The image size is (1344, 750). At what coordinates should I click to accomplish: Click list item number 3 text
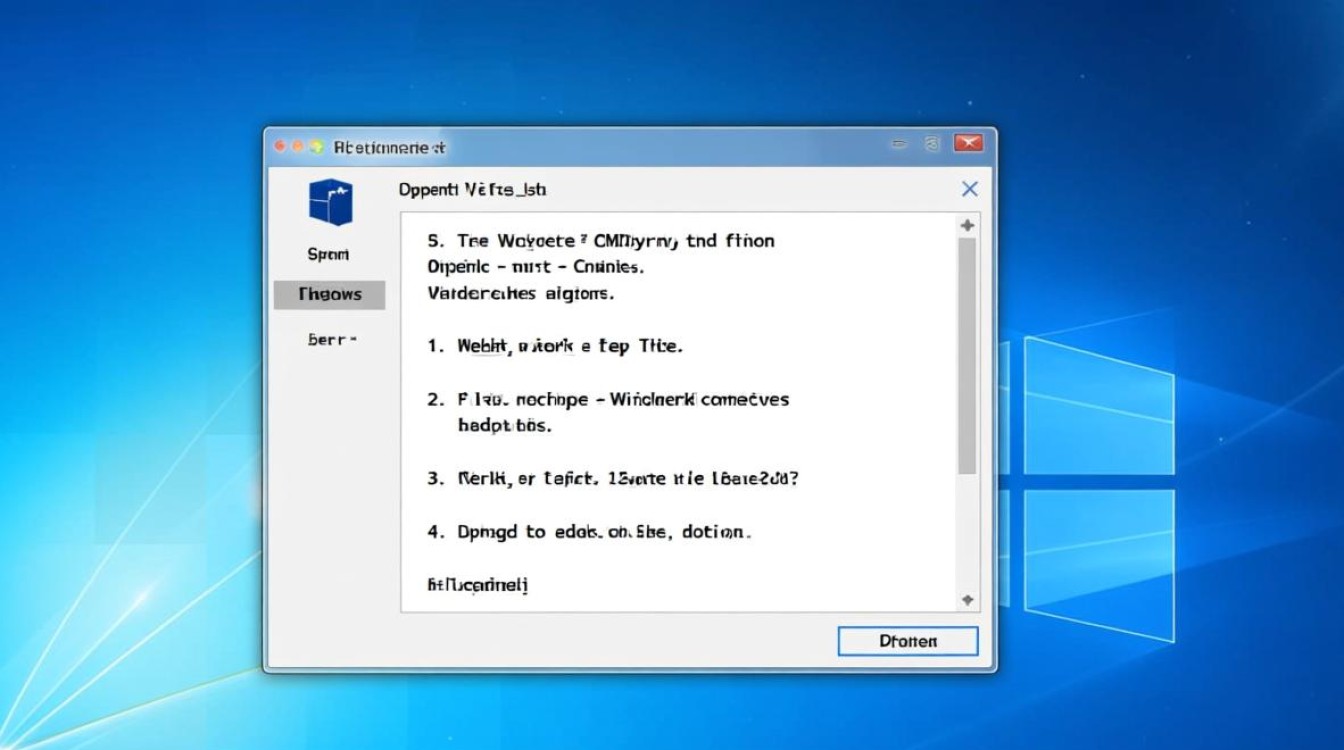point(627,478)
